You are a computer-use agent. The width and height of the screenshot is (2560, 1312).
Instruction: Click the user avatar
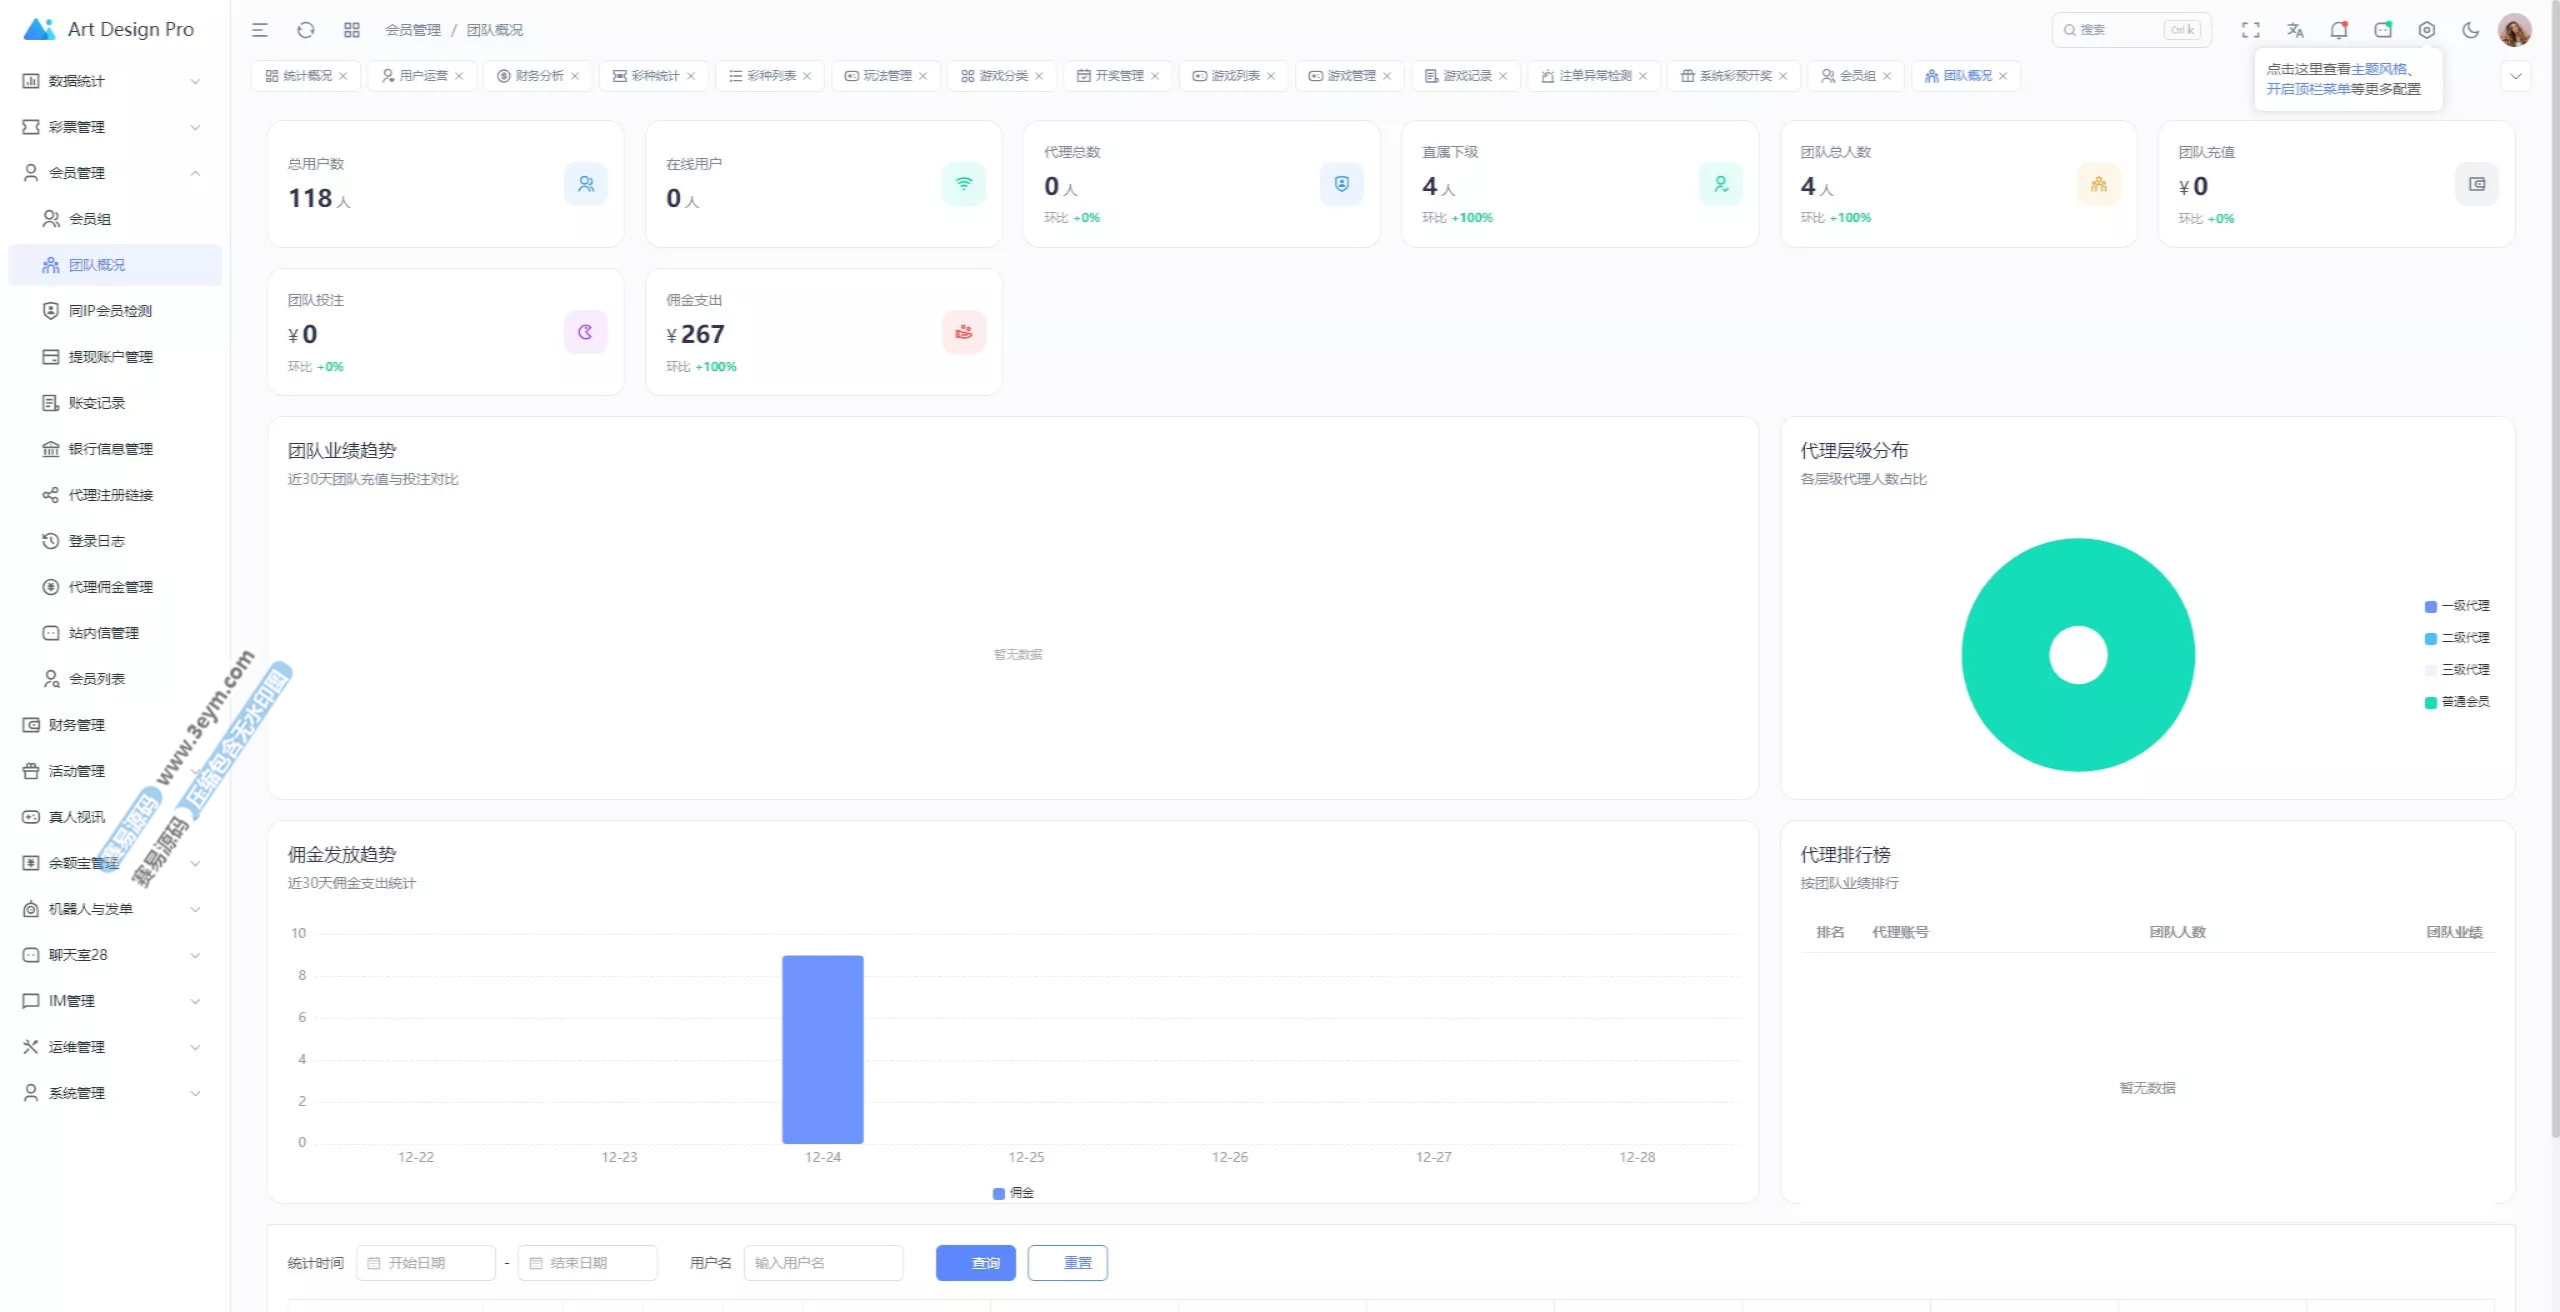point(2514,30)
